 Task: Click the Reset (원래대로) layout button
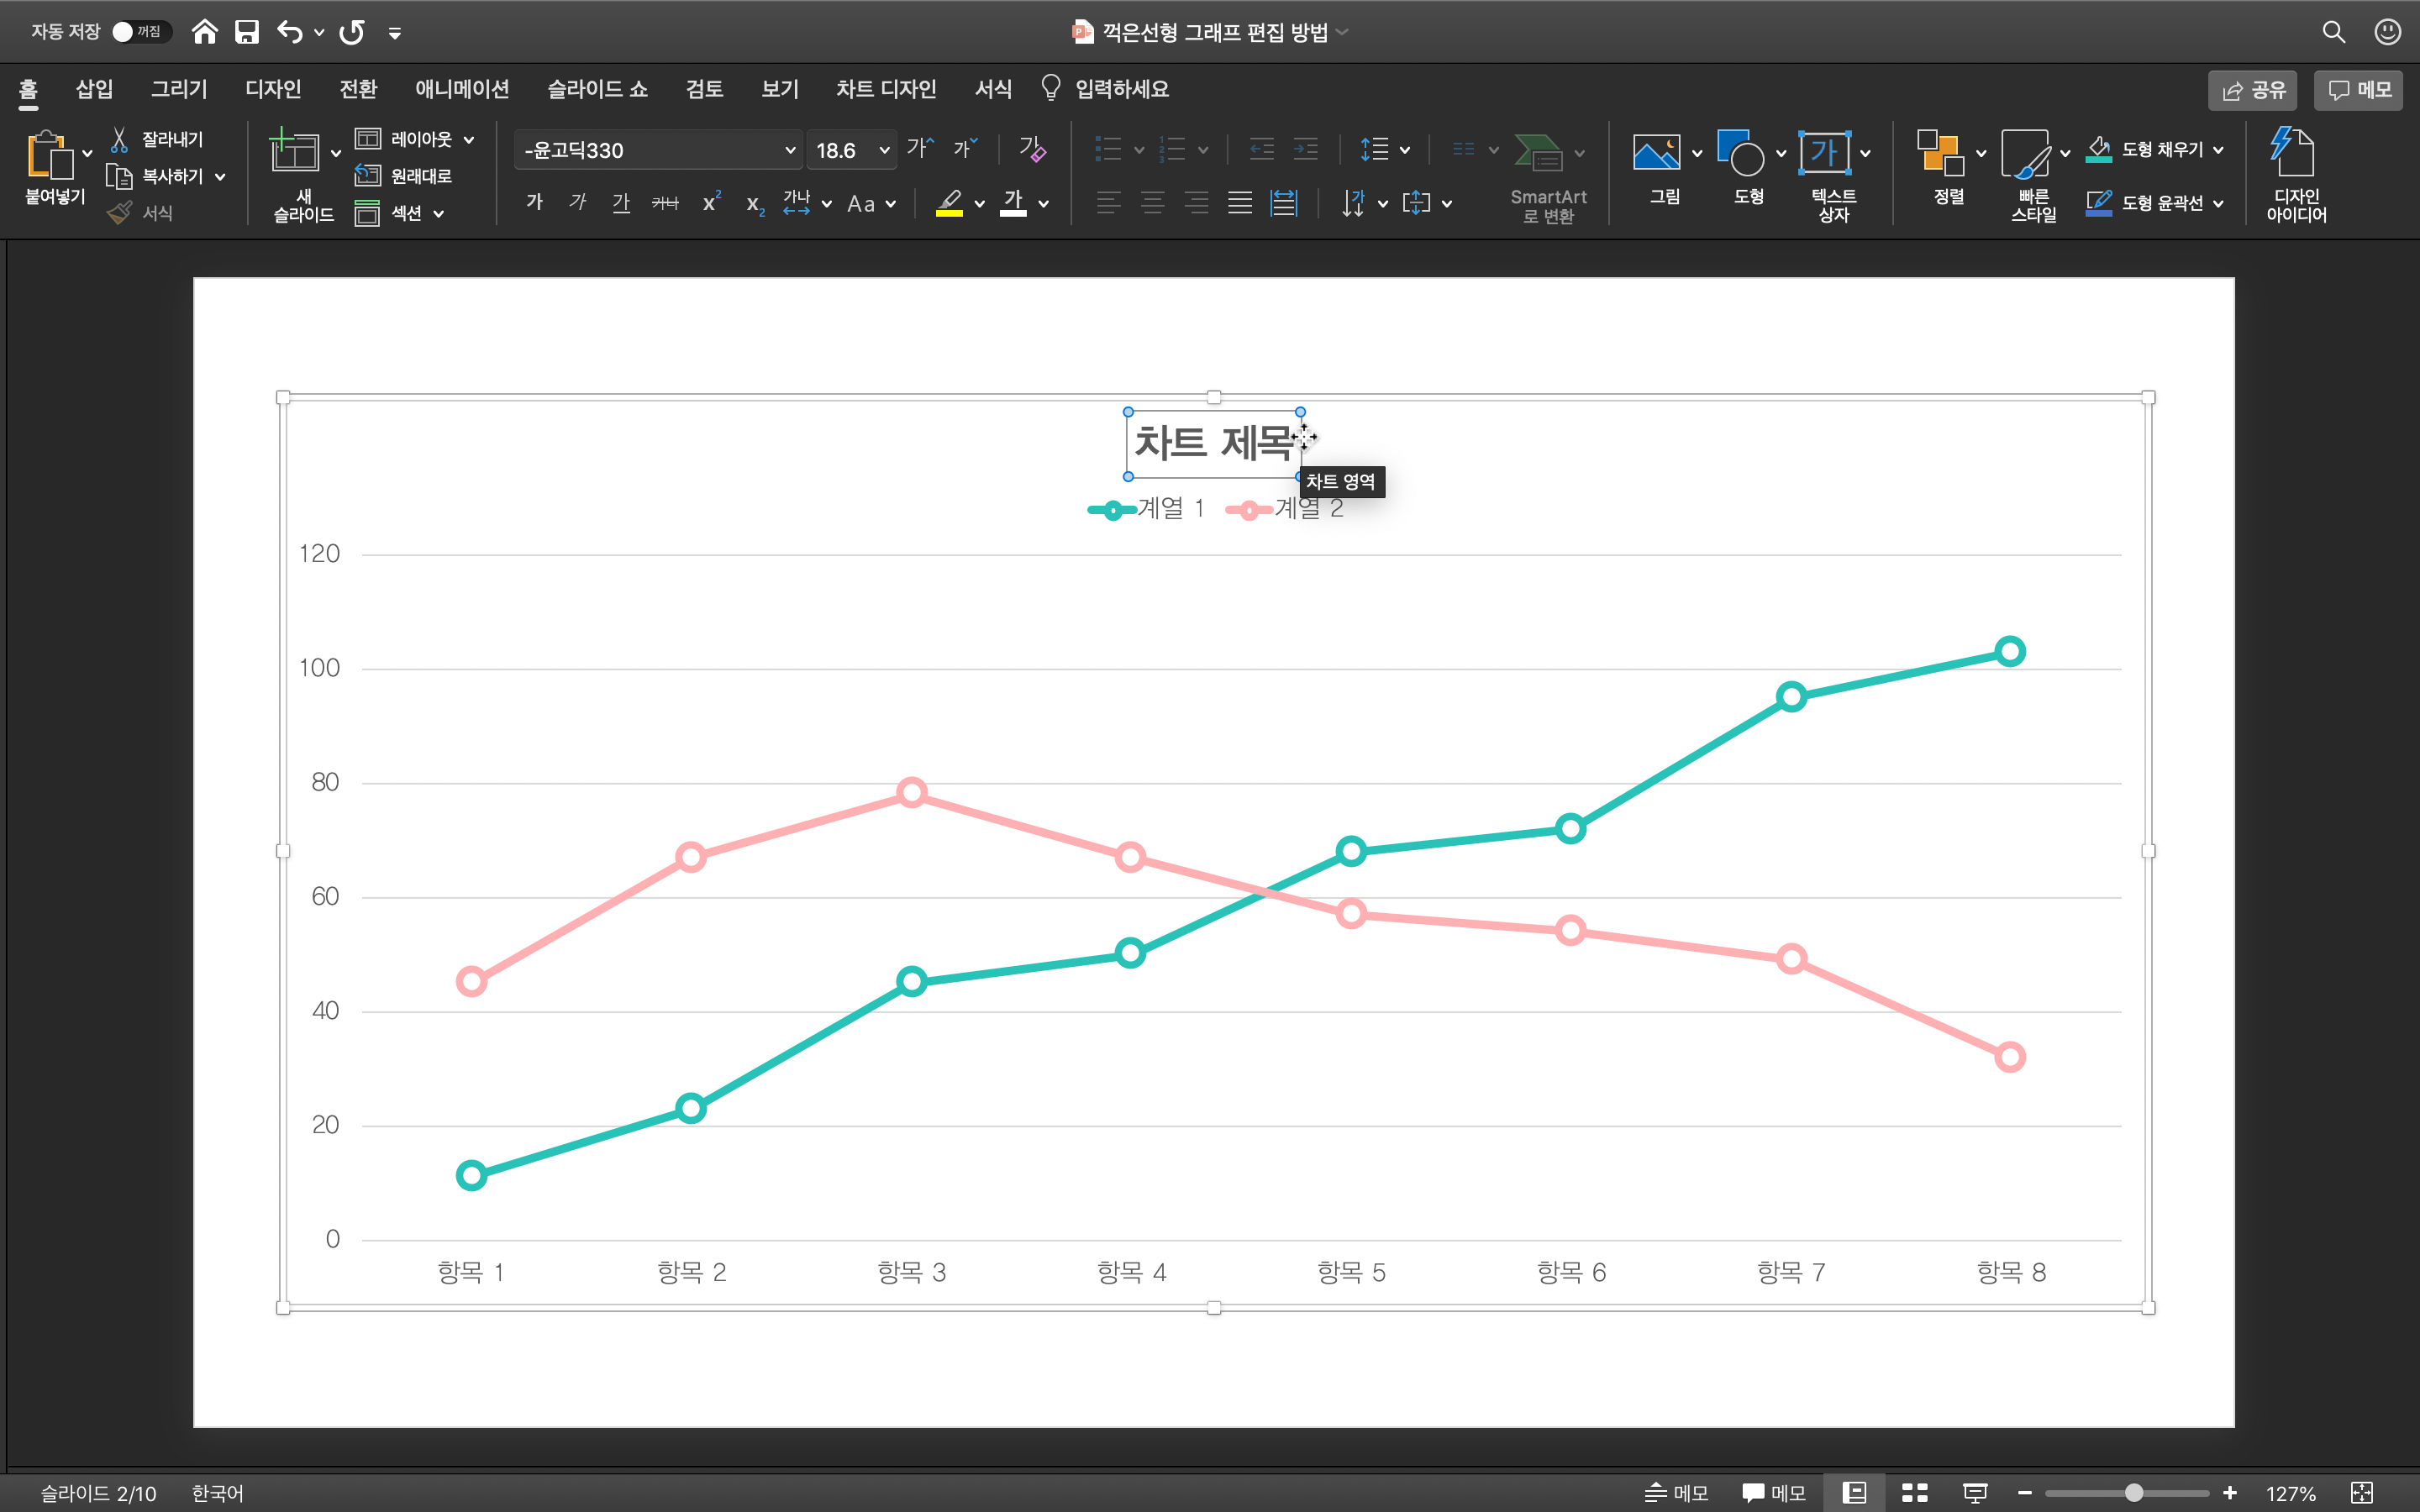coord(405,176)
